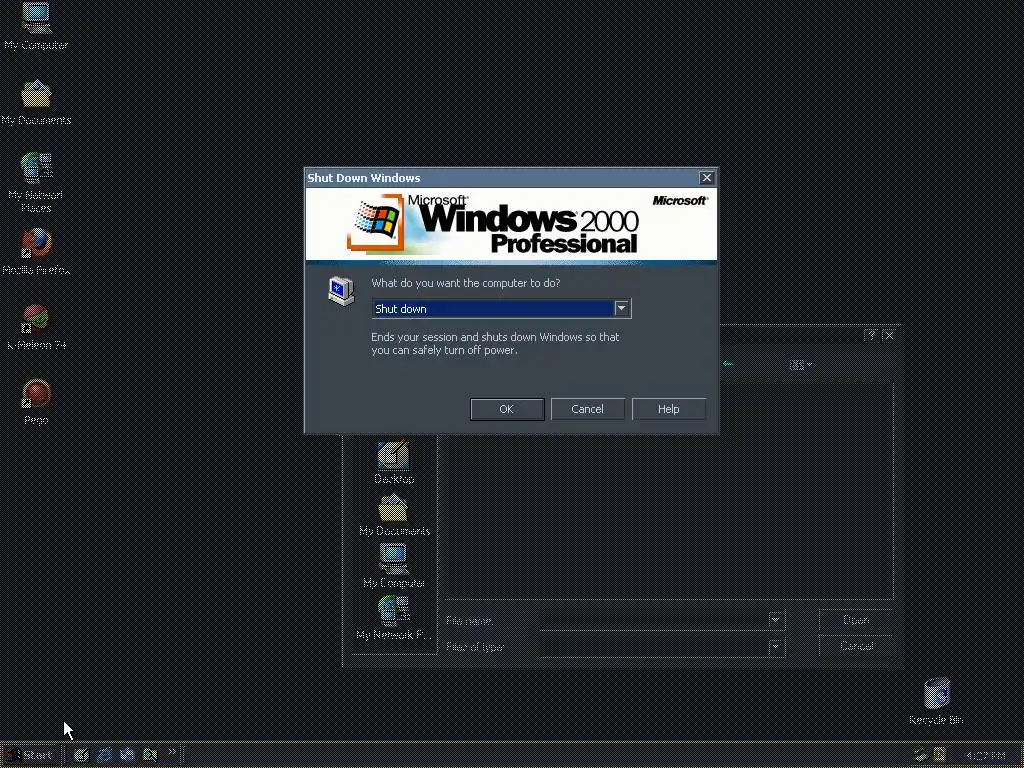Confirm shutdown with OK button
1024x768 pixels.
507,409
